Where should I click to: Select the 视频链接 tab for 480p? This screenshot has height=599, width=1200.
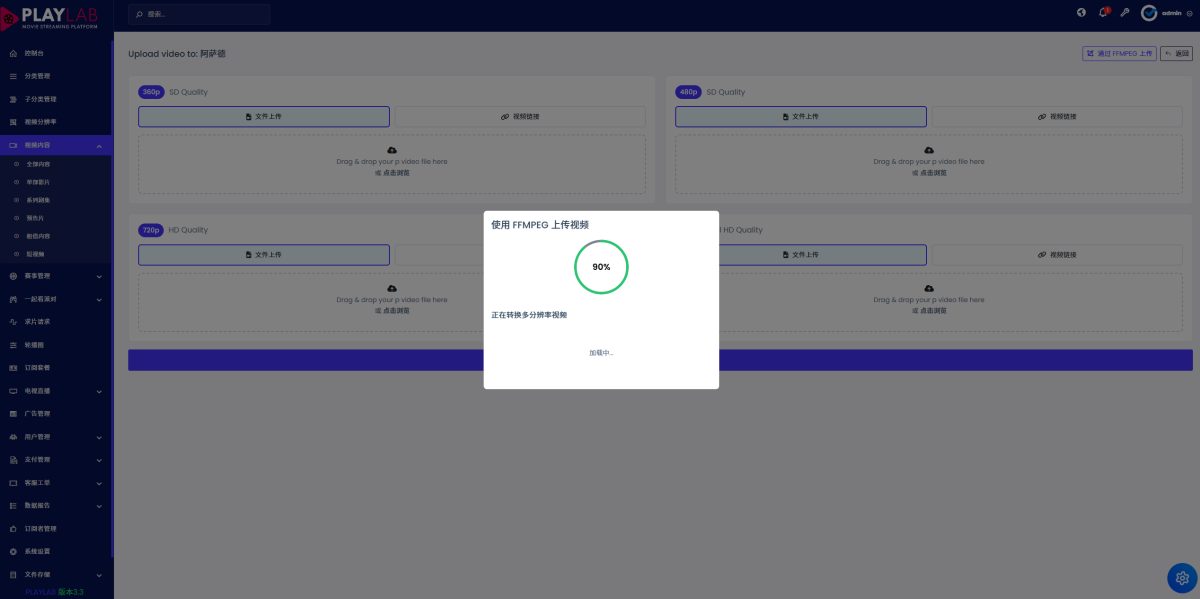click(1057, 117)
